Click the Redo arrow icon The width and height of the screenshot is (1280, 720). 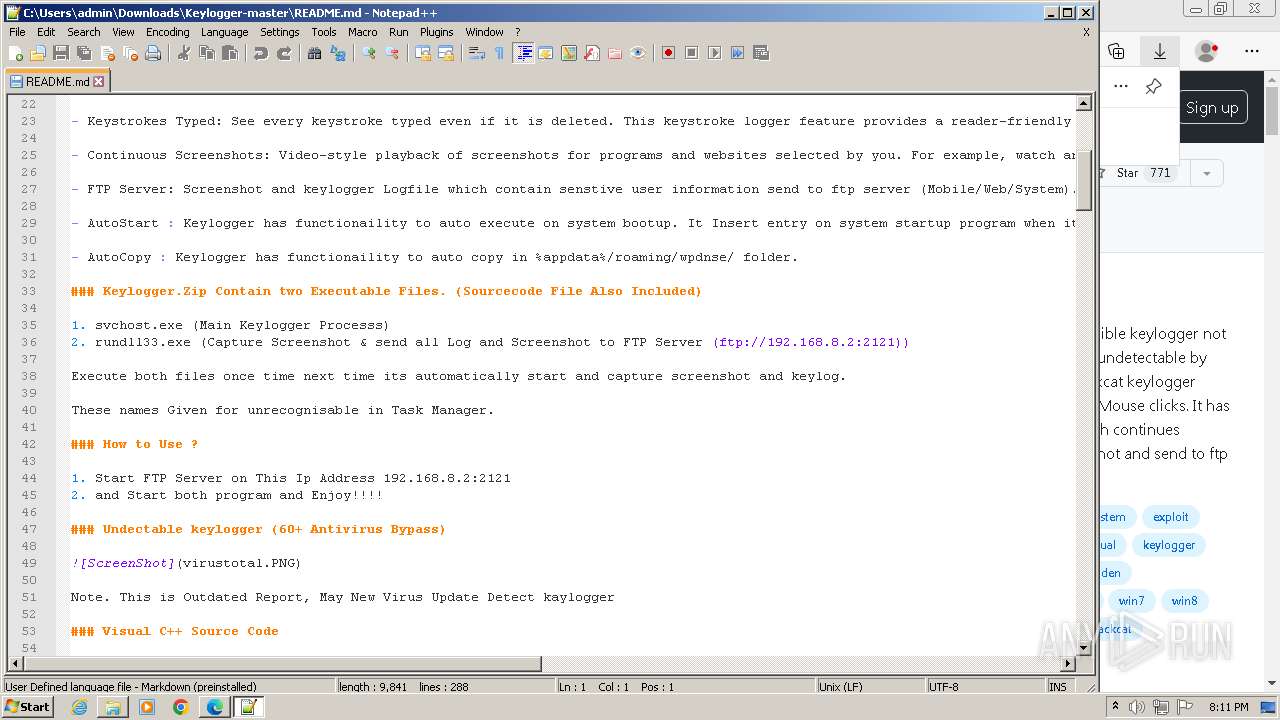pos(283,53)
